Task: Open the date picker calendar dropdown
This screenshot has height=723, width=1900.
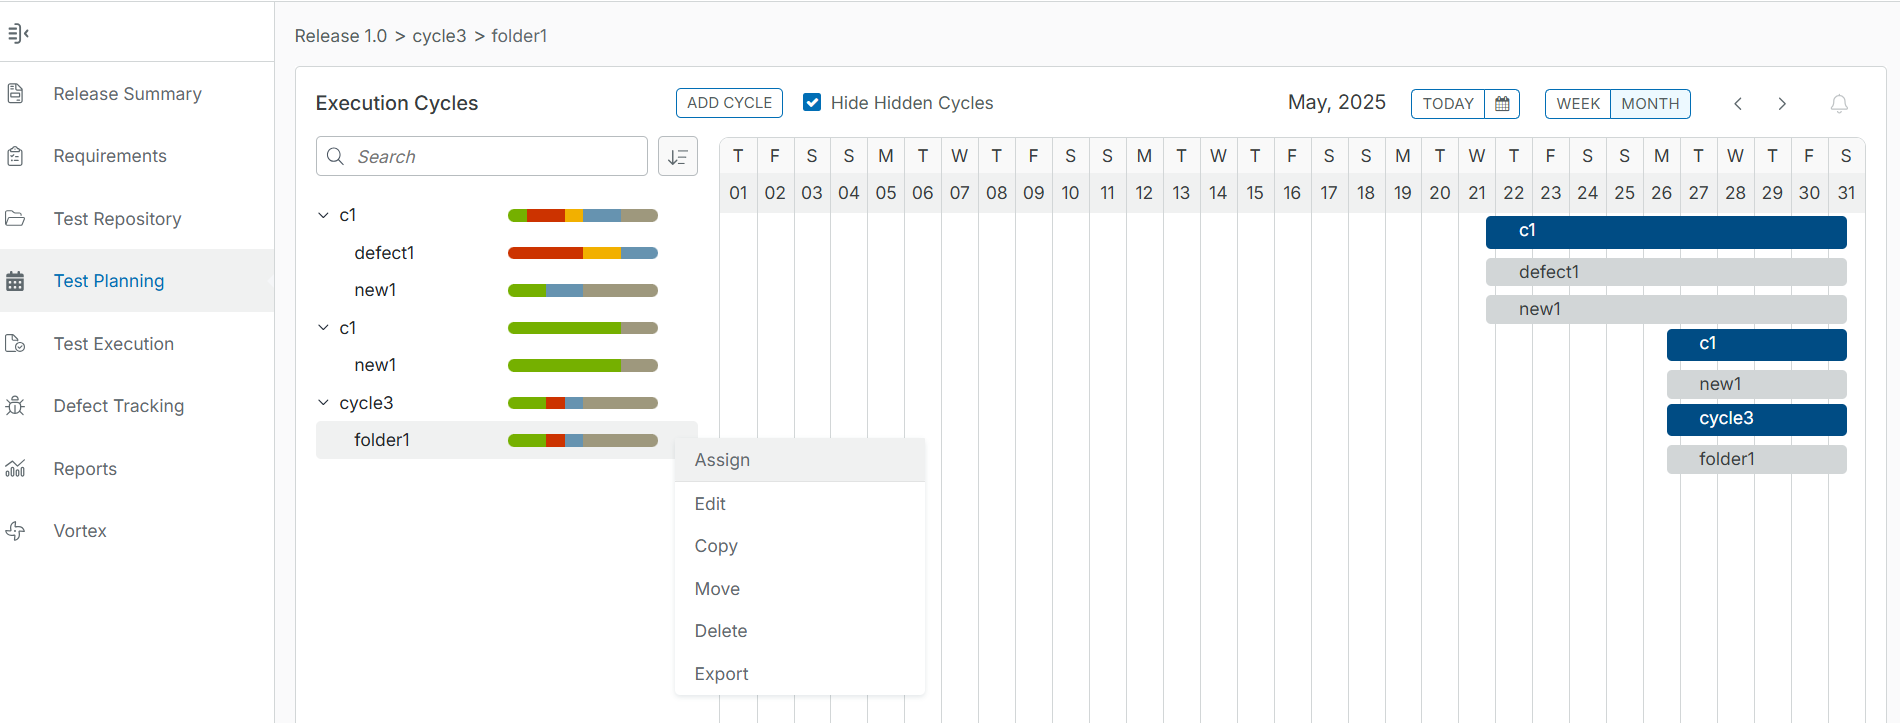Action: pos(1501,103)
